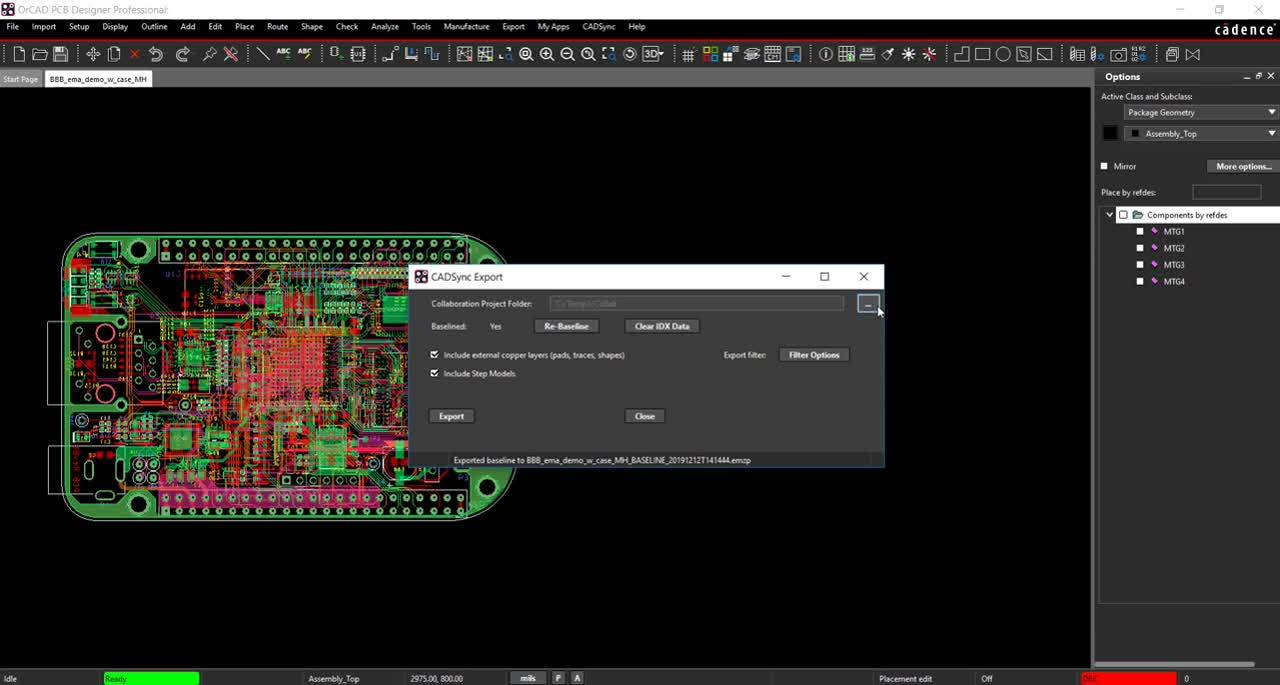Select the Add Circle shape icon
The width and height of the screenshot is (1280, 685).
[1003, 54]
